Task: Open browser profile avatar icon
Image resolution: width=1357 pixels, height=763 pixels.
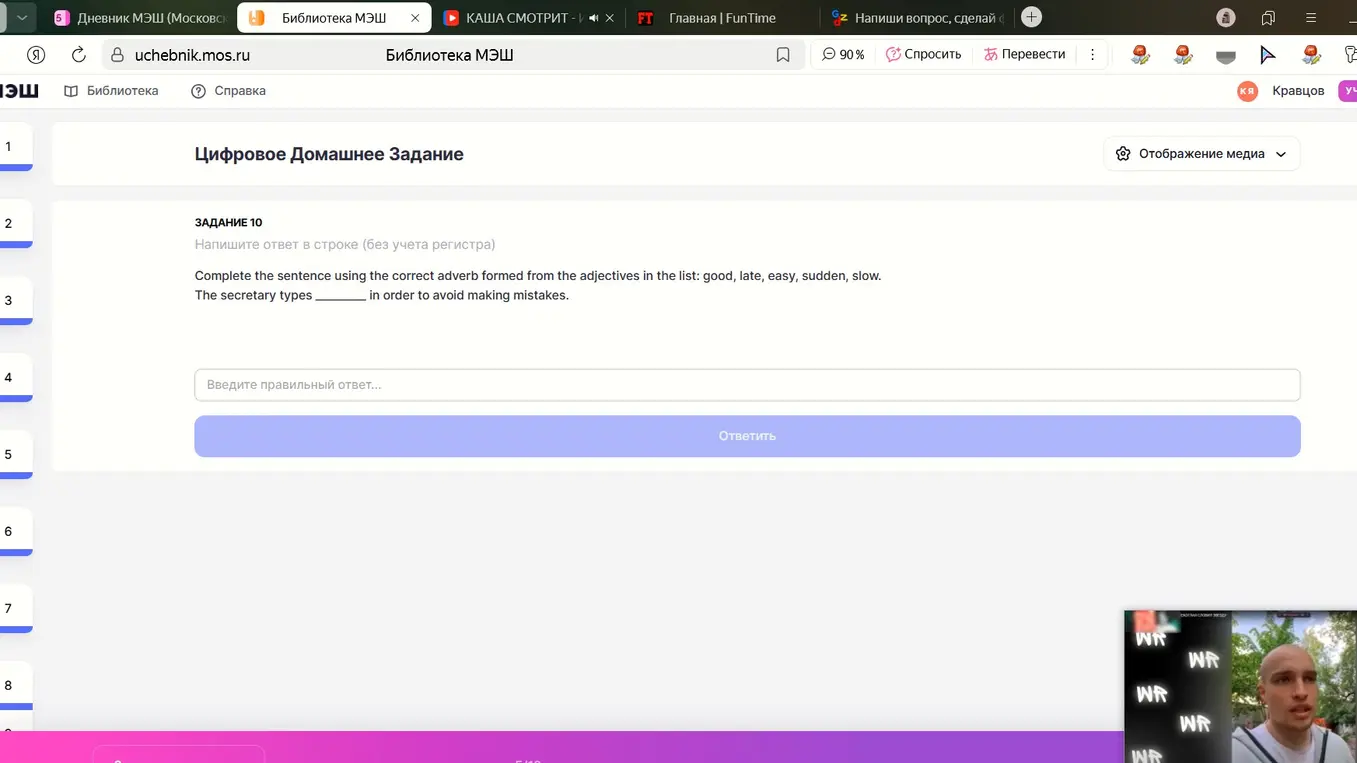Action: [1226, 18]
